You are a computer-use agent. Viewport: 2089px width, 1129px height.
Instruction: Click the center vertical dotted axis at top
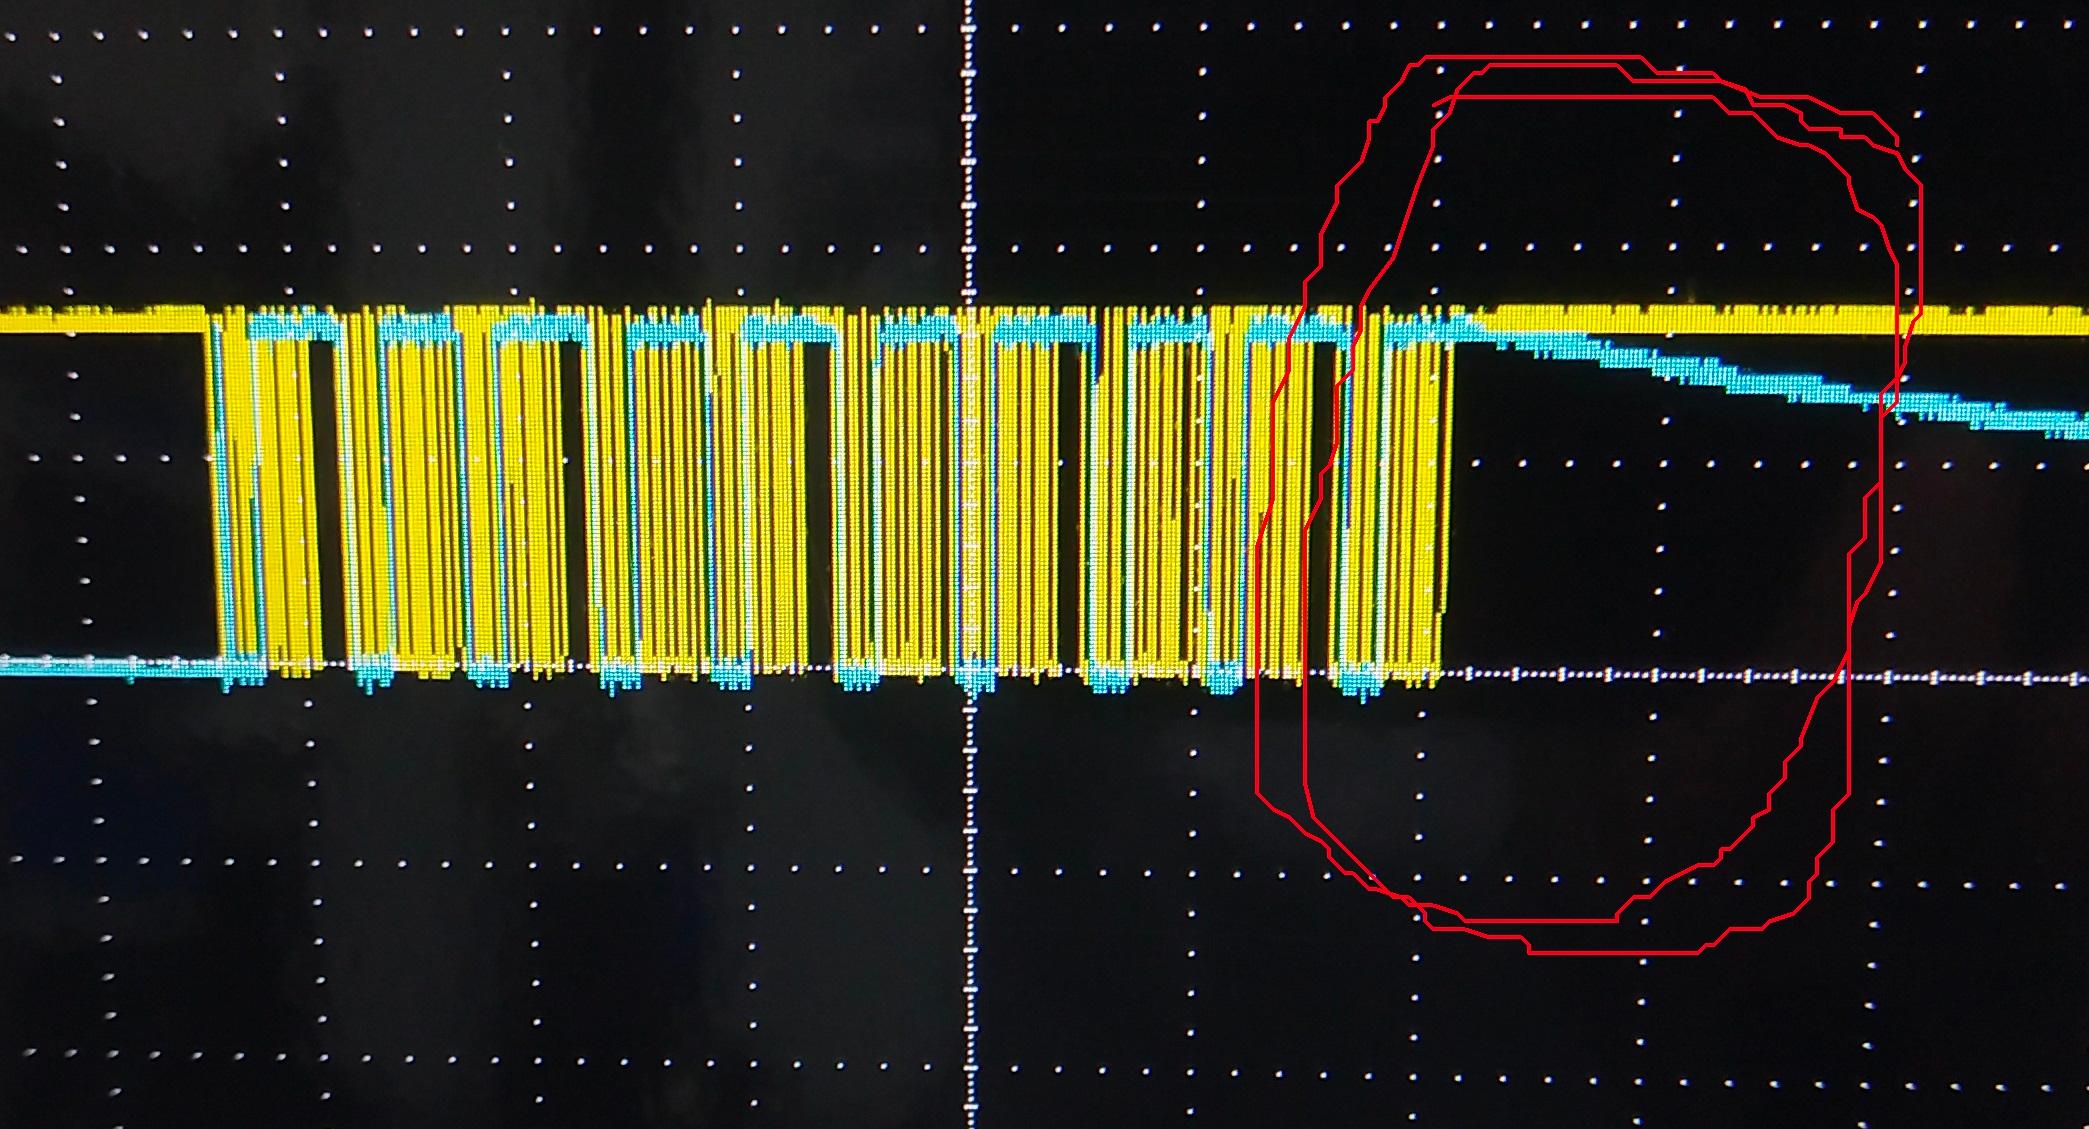tap(968, 60)
